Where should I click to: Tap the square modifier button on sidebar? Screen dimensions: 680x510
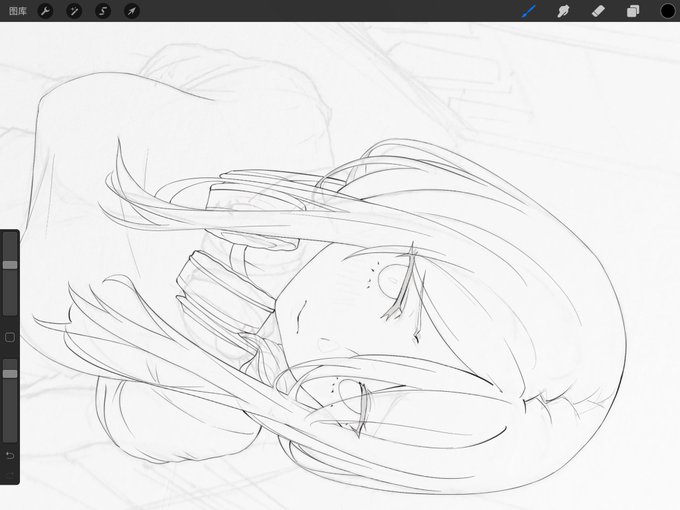coord(10,337)
